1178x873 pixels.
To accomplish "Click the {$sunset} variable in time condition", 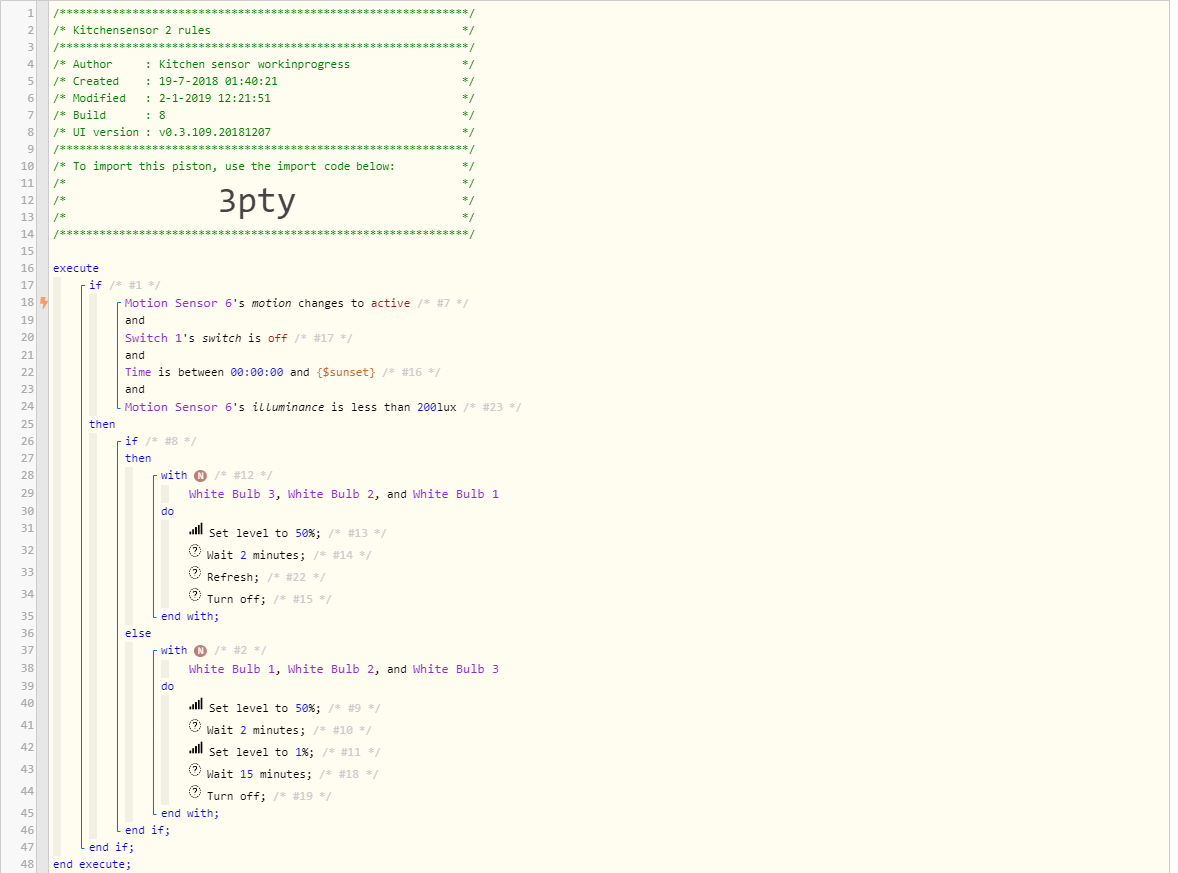I will [346, 373].
